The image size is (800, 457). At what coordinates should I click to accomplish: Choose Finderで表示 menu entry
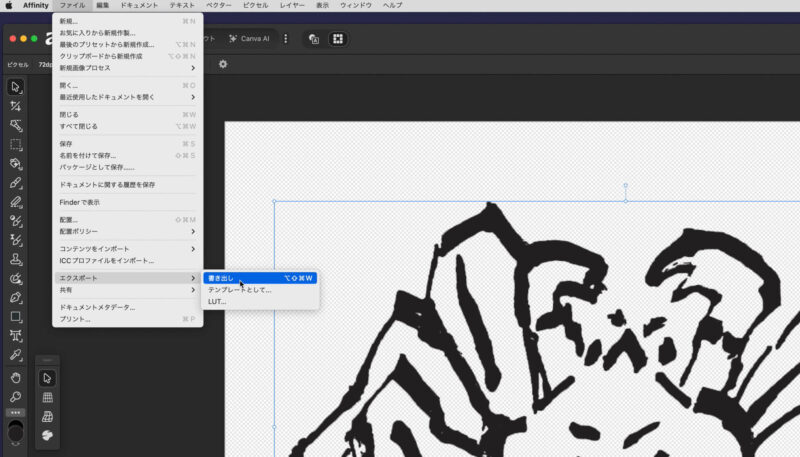(x=128, y=202)
